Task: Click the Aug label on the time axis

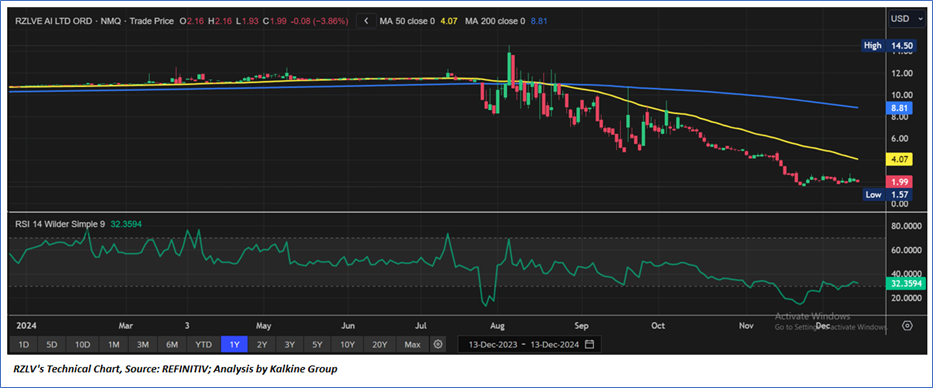Action: [x=496, y=326]
